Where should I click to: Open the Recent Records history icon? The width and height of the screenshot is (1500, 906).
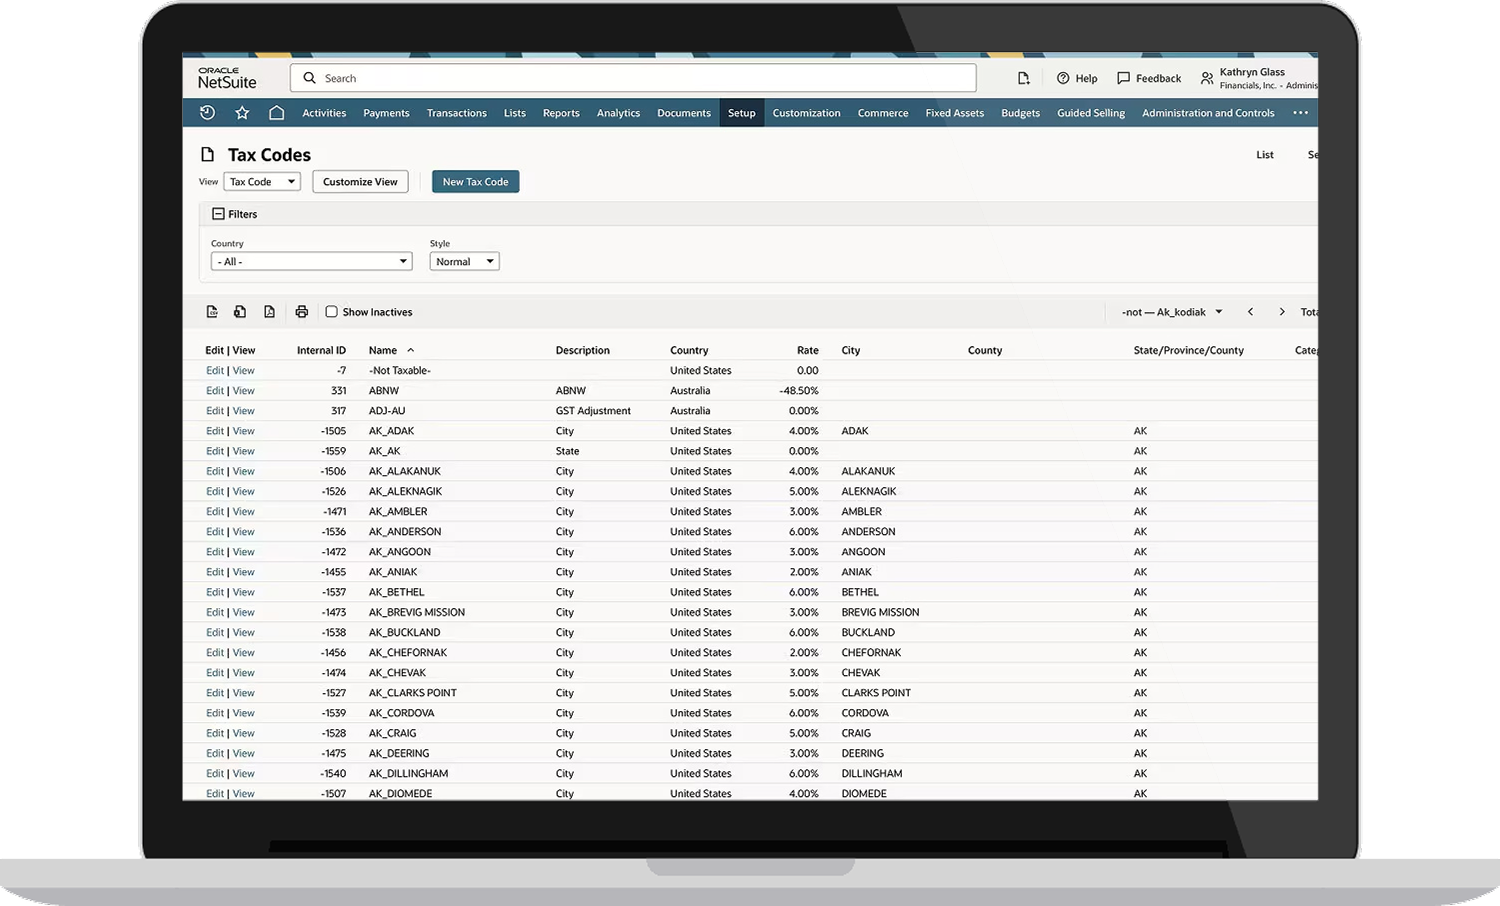pyautogui.click(x=207, y=113)
